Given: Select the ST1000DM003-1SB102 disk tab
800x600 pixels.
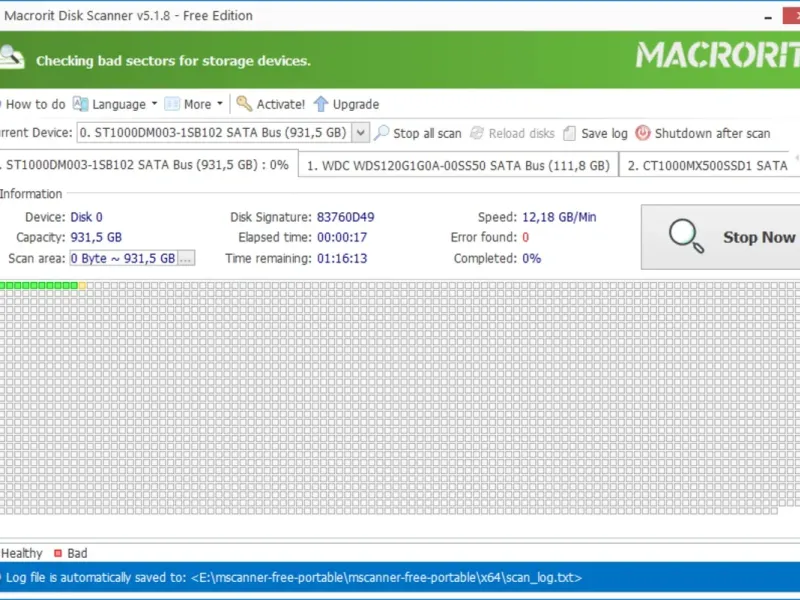Looking at the screenshot, I should (x=147, y=164).
